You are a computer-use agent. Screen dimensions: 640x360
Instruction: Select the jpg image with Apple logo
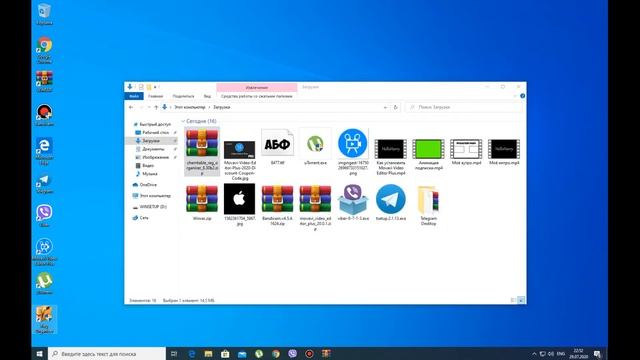[x=240, y=204]
